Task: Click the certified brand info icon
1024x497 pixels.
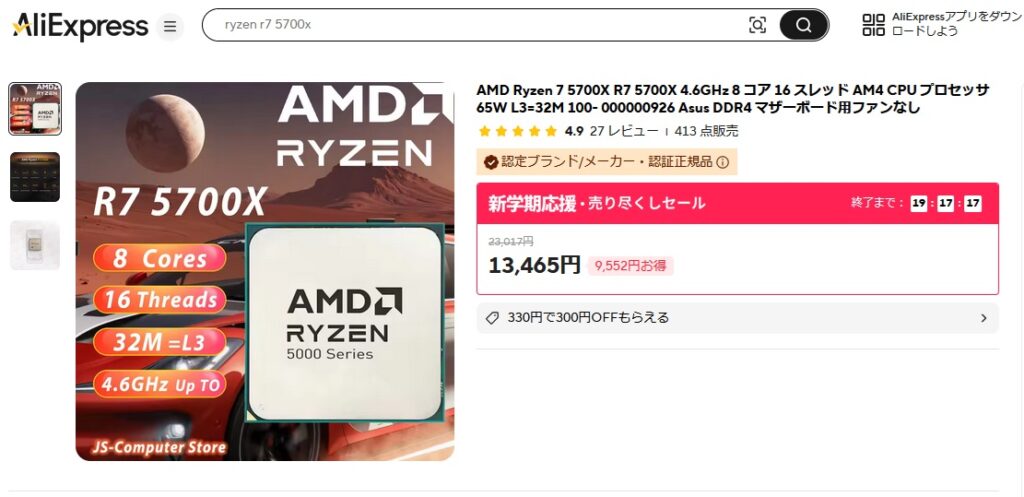Action: [722, 162]
